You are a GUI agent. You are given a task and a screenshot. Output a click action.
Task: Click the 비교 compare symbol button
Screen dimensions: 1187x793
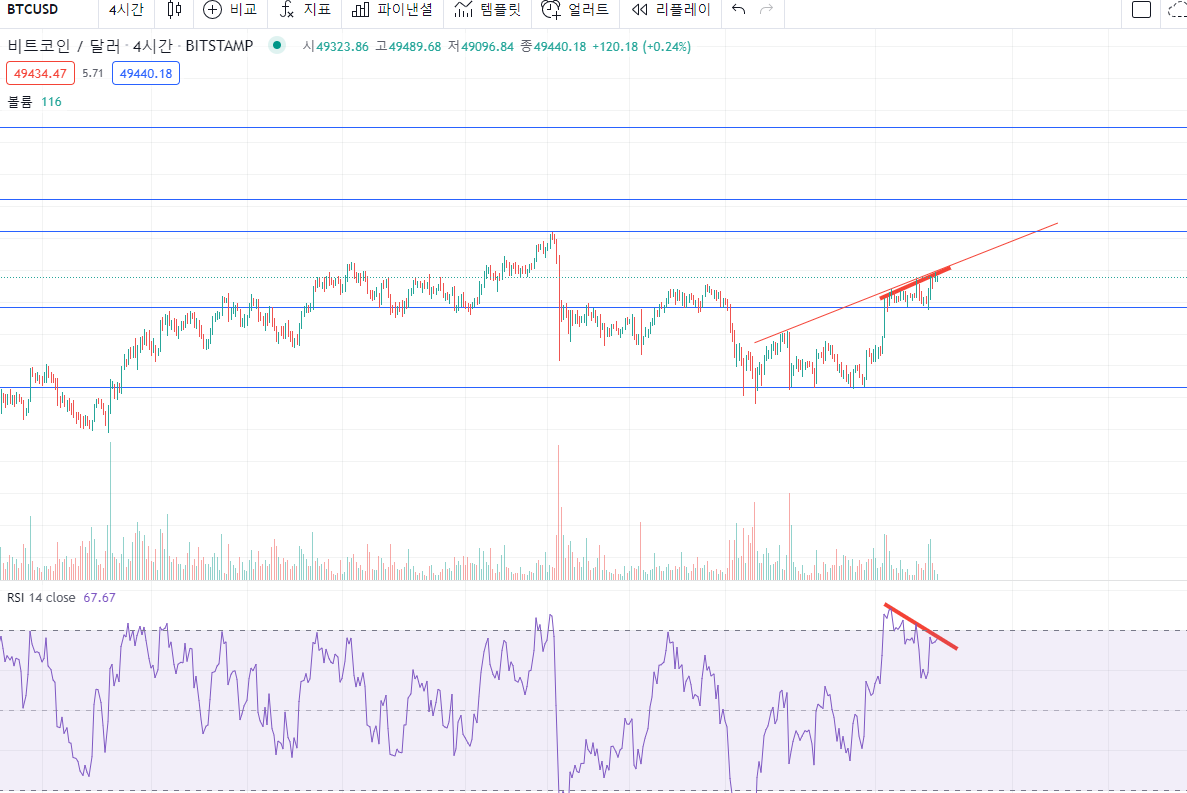coord(229,10)
